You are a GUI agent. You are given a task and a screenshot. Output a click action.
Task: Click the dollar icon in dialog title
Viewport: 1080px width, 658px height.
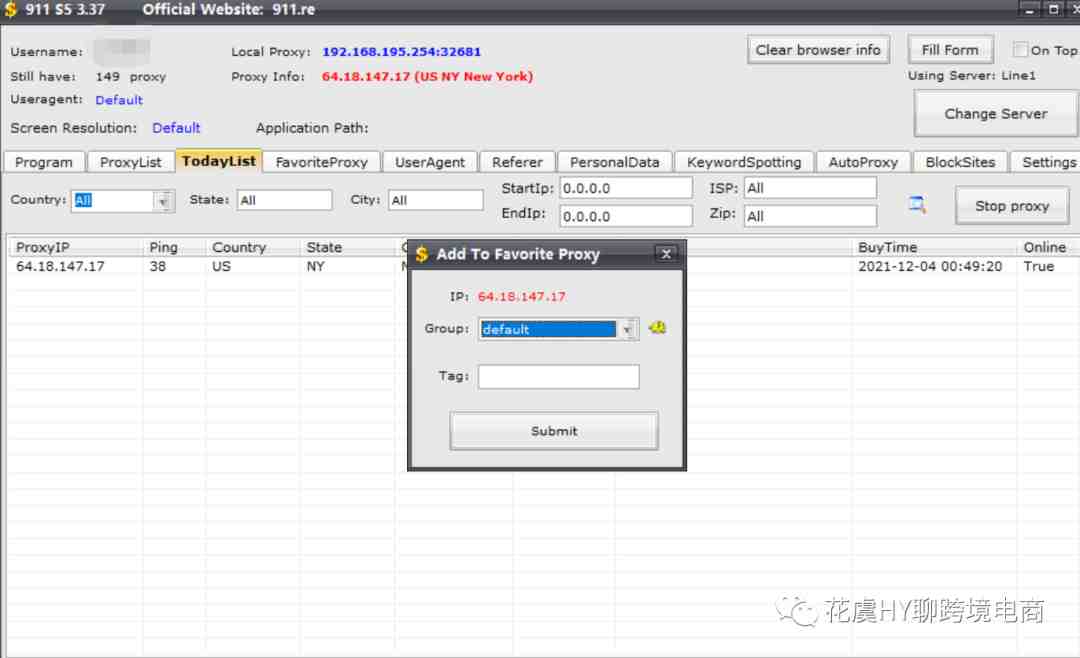422,254
